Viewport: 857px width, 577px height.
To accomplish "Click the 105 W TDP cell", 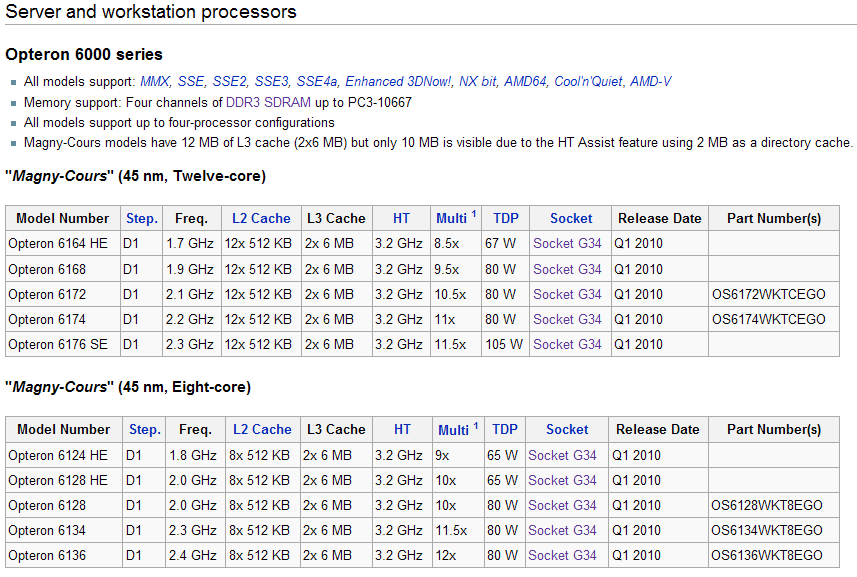I will [504, 344].
